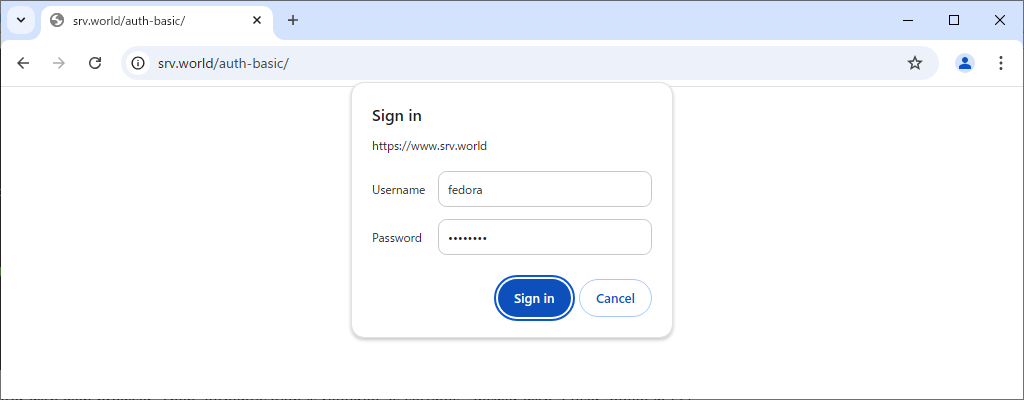Bookmark this page with the star icon

(x=915, y=63)
